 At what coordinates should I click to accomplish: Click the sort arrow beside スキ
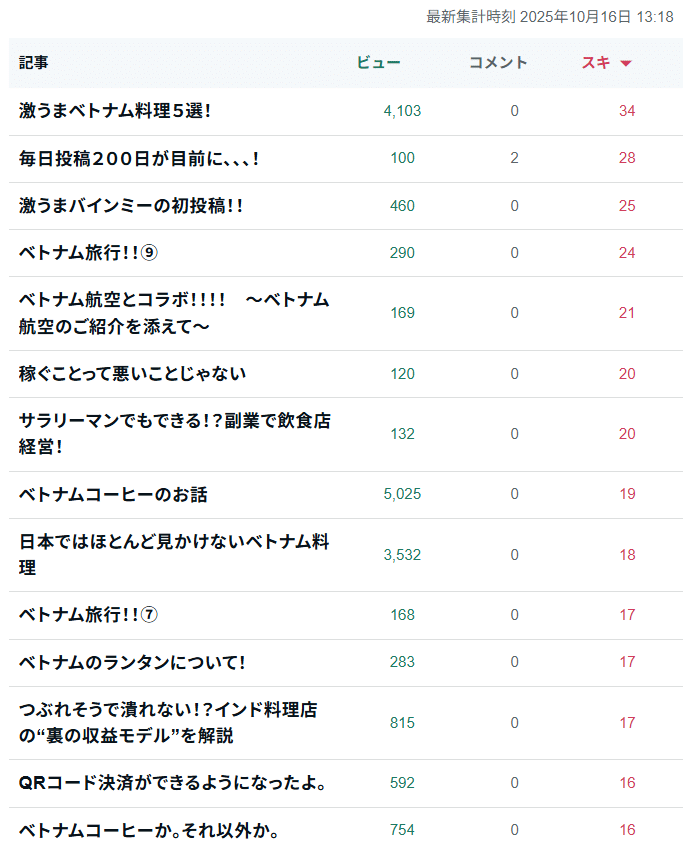tap(626, 64)
